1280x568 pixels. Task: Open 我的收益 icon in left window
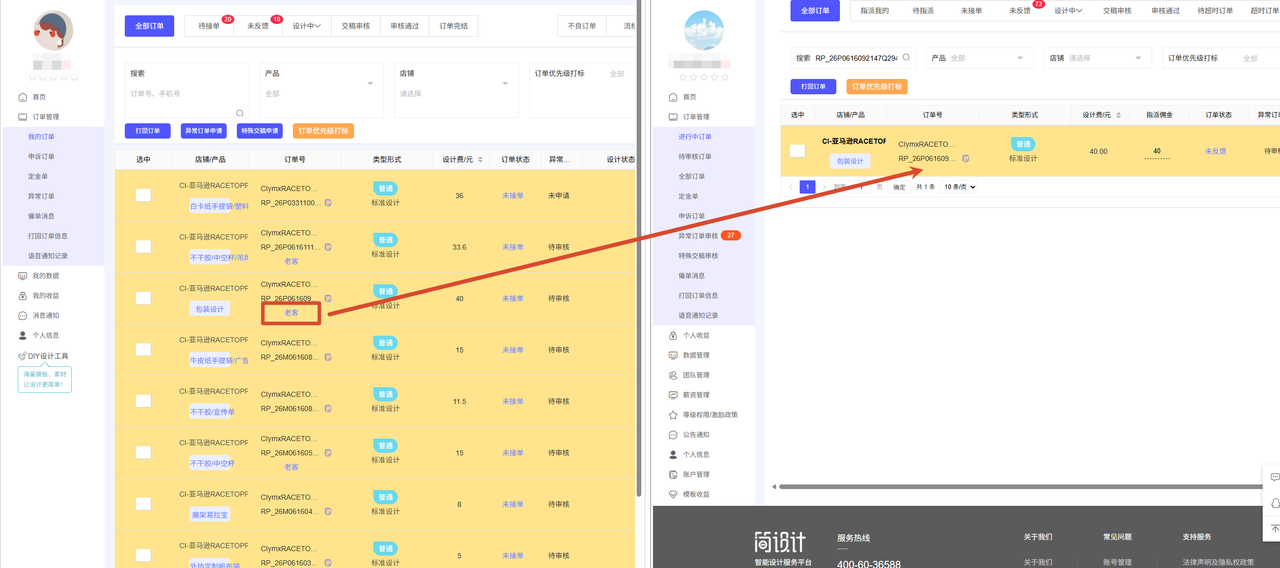[x=23, y=295]
